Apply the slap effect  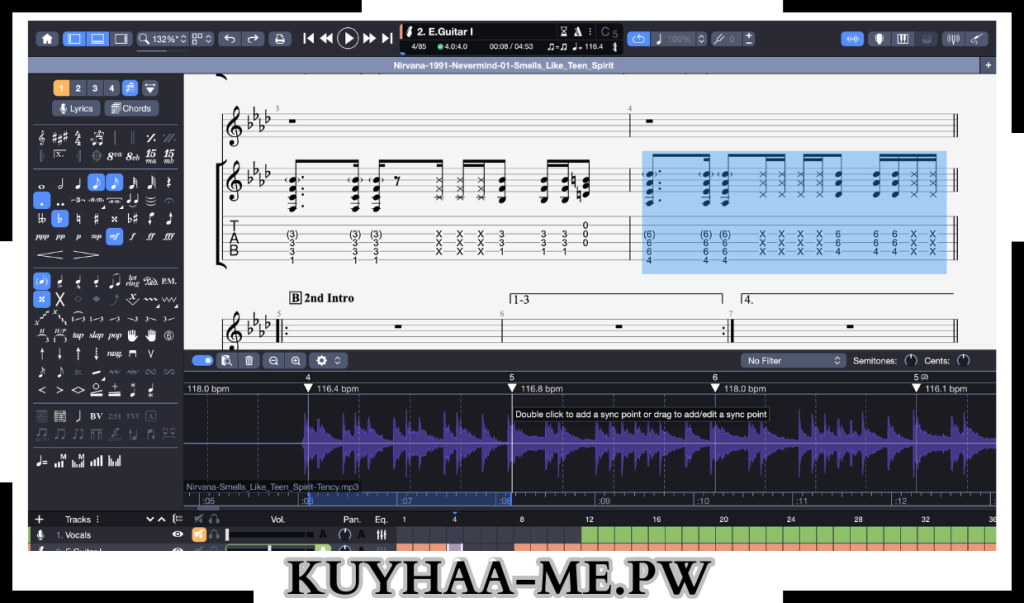coord(97,335)
